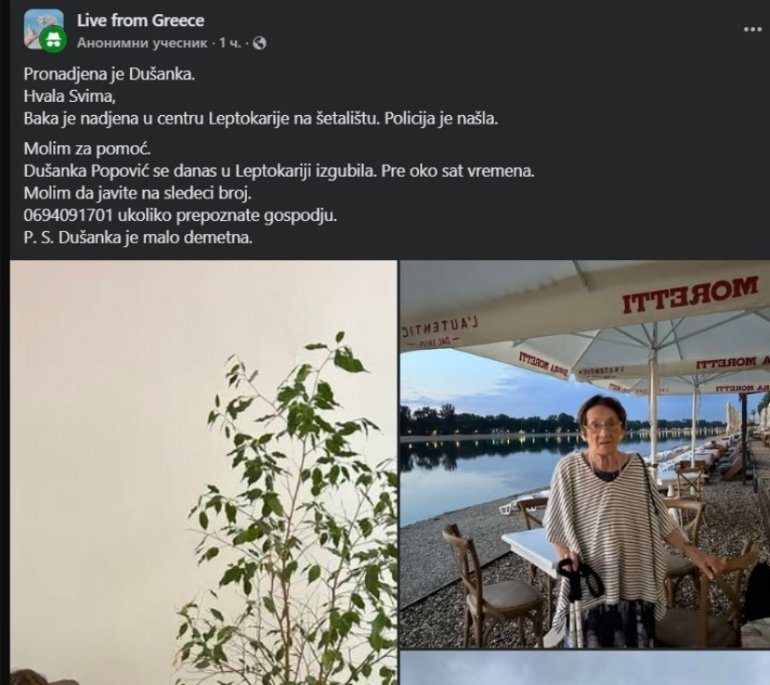Screen dimensions: 770x685
Task: Click the line Molim da javite na sledeci broj
Action: click(138, 193)
